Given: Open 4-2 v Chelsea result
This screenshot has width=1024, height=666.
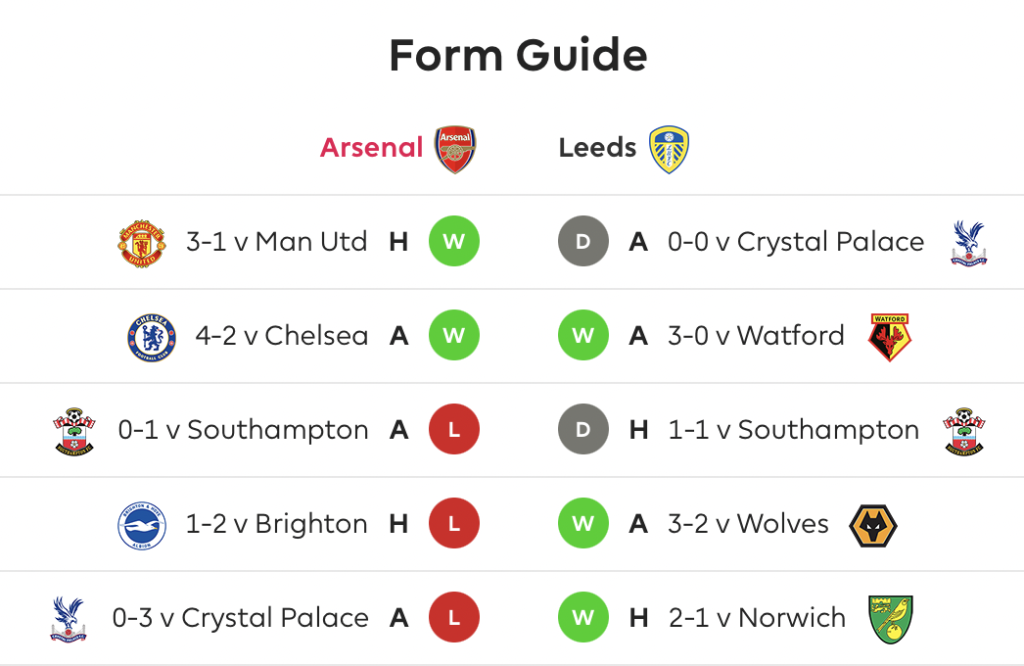Looking at the screenshot, I should tap(281, 336).
